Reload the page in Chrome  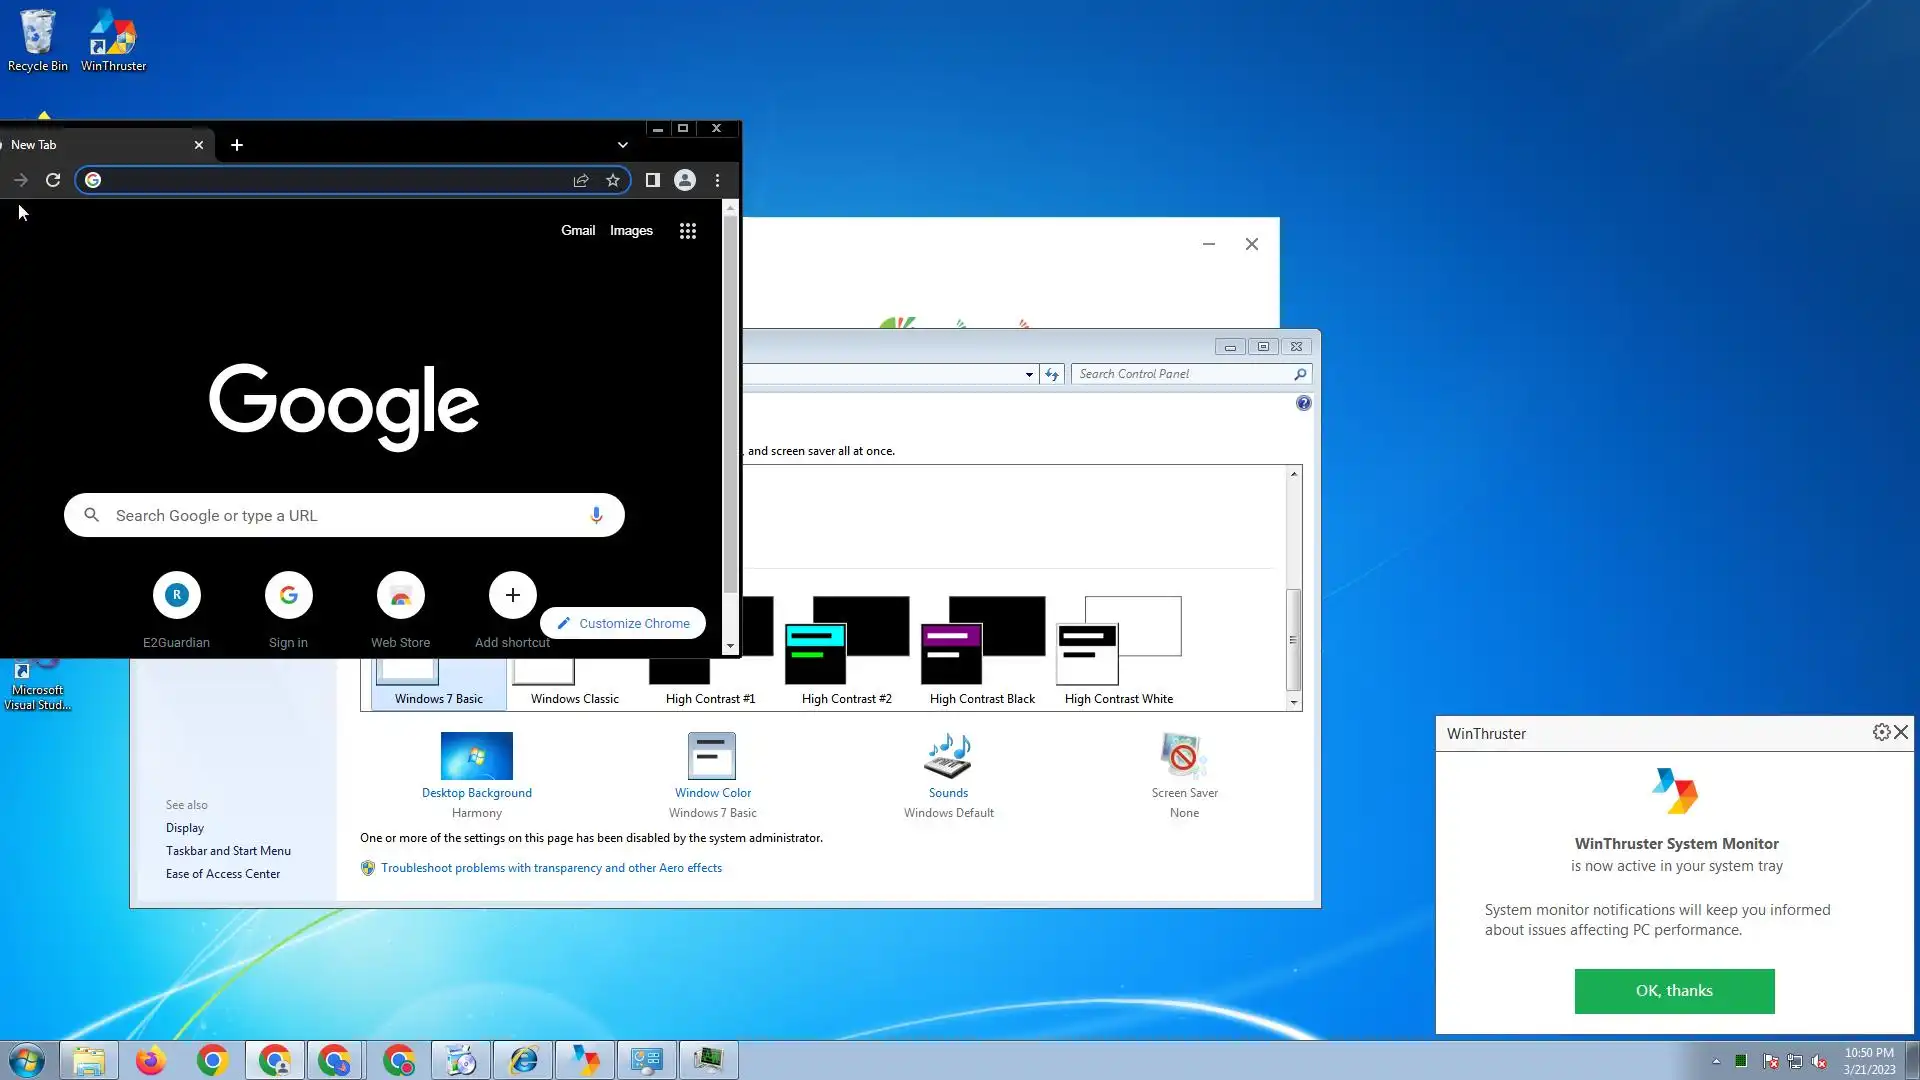click(53, 180)
